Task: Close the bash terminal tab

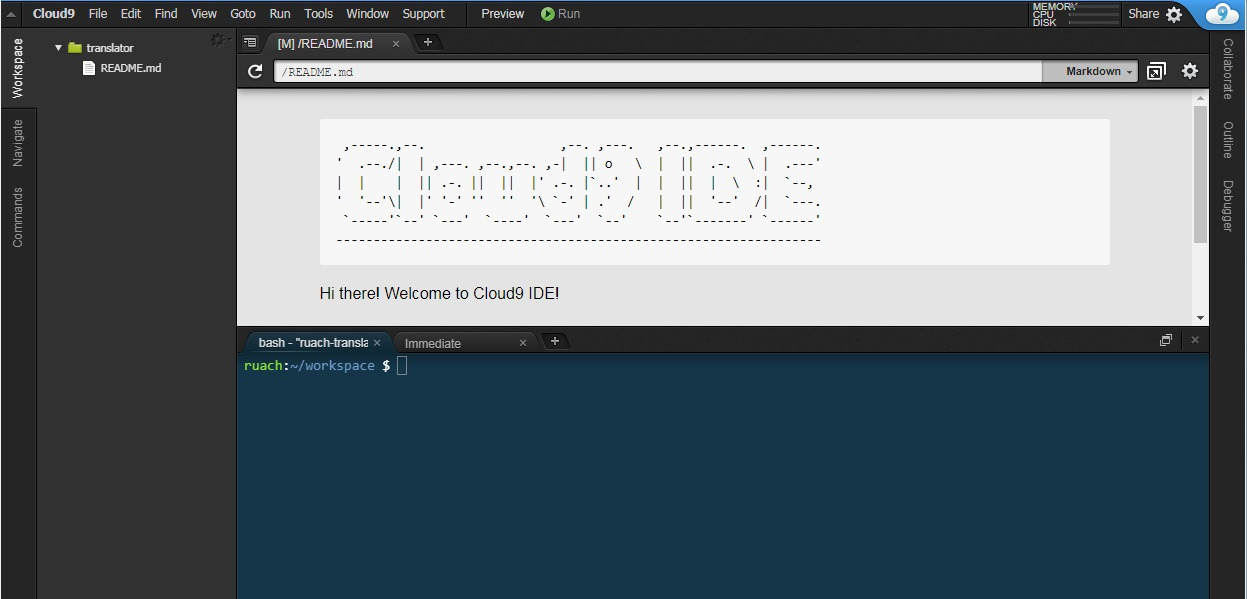Action: (377, 343)
